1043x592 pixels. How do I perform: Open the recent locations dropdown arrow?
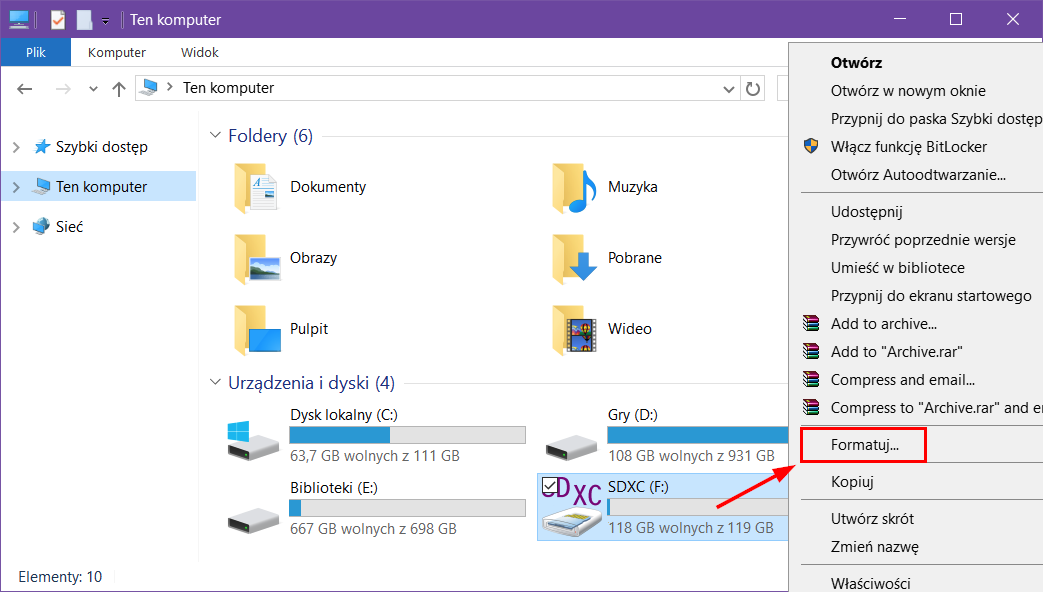[x=93, y=88]
